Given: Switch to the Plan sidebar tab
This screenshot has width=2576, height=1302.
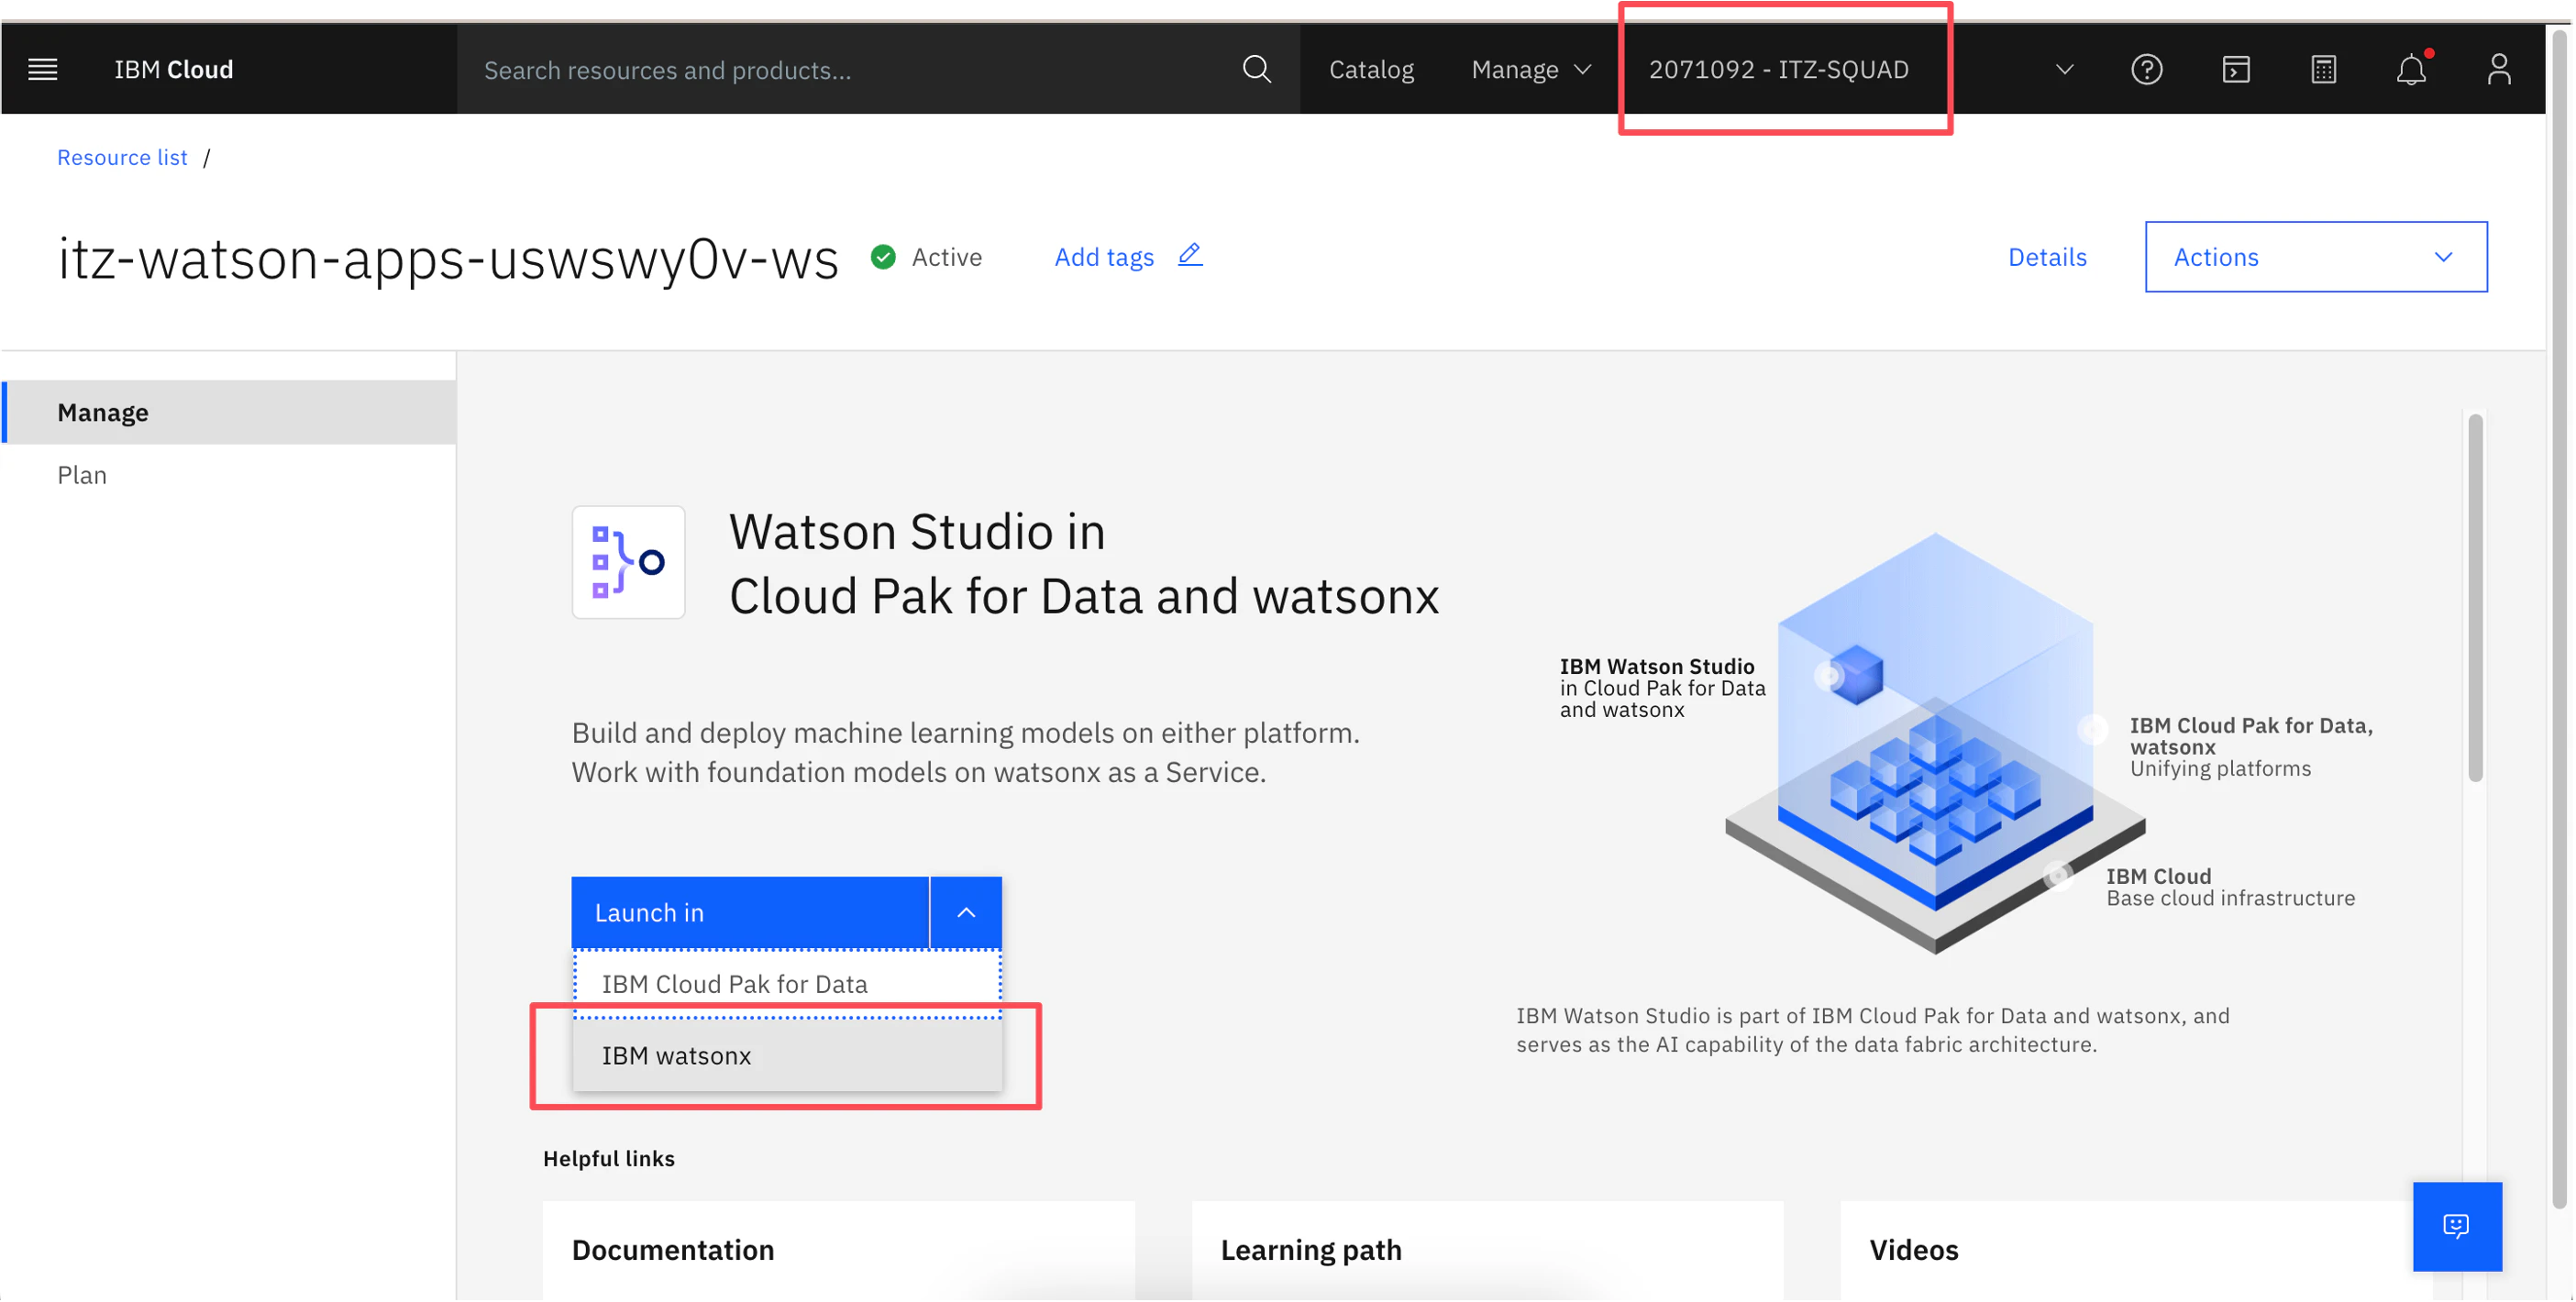Looking at the screenshot, I should (x=82, y=475).
